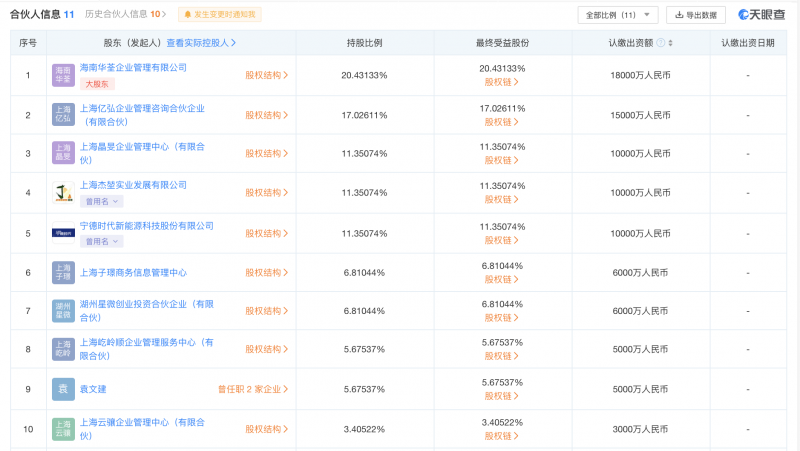The width and height of the screenshot is (800, 451).
Task: Click the 上海晶旻 company logo icon
Action: point(63,153)
